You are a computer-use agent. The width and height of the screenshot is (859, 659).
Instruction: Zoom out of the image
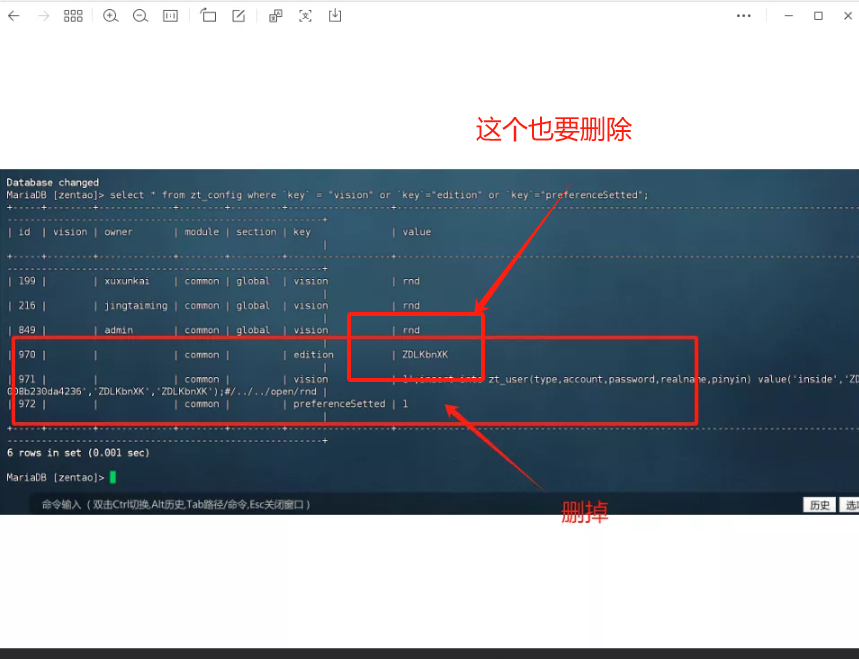[140, 16]
